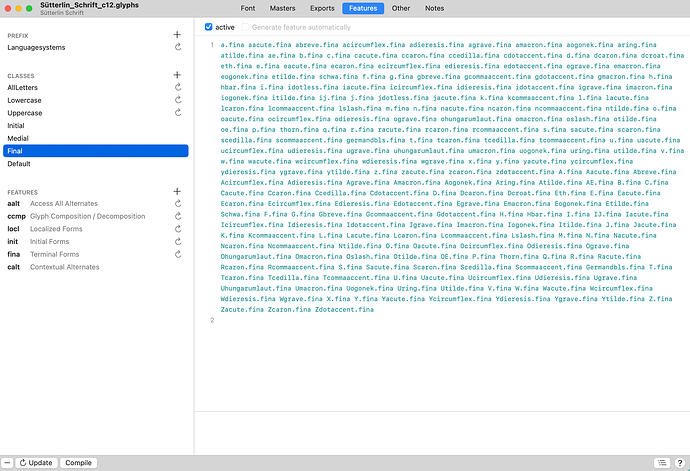The width and height of the screenshot is (690, 471).
Task: Select the Features tab
Action: pos(363,8)
